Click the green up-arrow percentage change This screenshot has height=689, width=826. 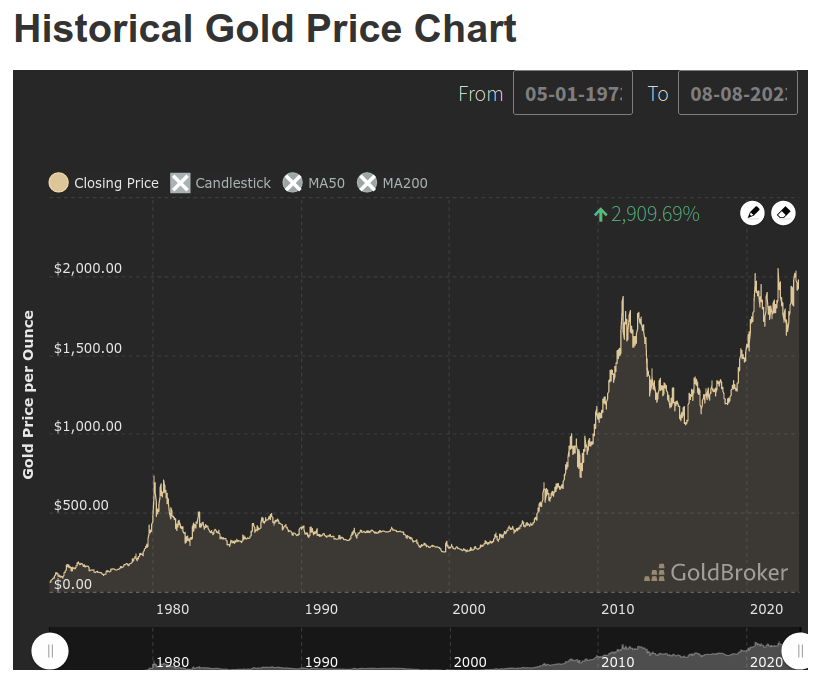coord(646,214)
